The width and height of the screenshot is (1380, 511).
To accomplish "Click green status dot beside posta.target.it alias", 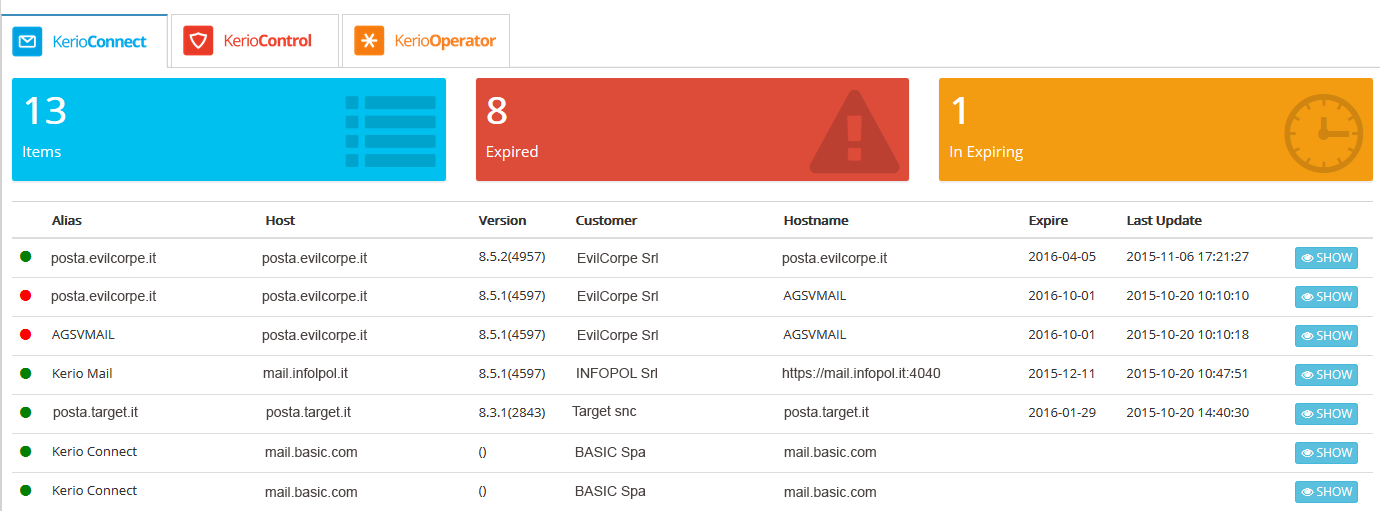I will [x=26, y=412].
